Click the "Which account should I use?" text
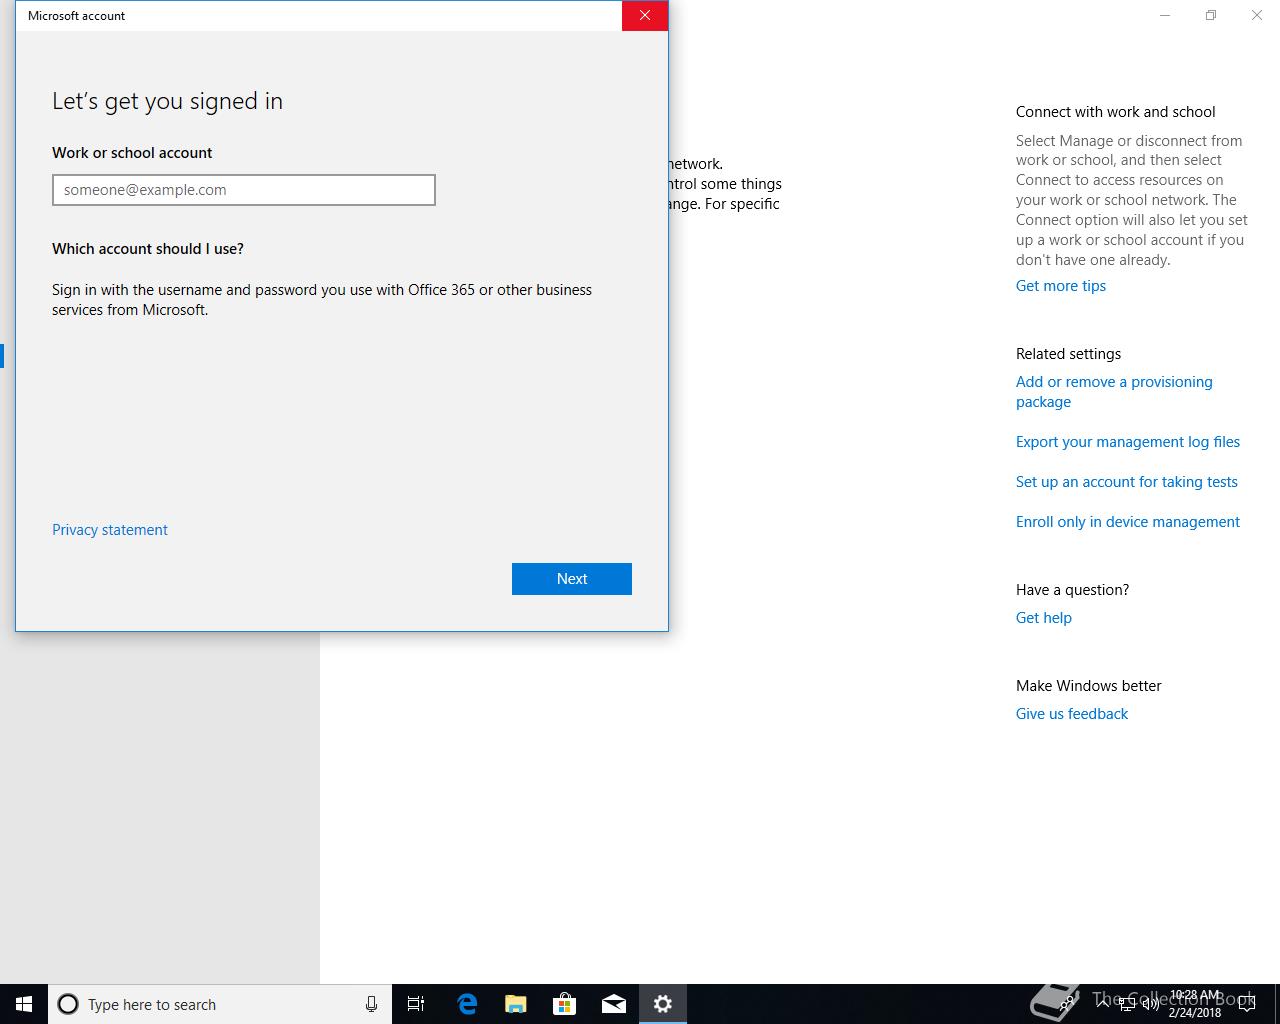The image size is (1280, 1024). coord(148,249)
